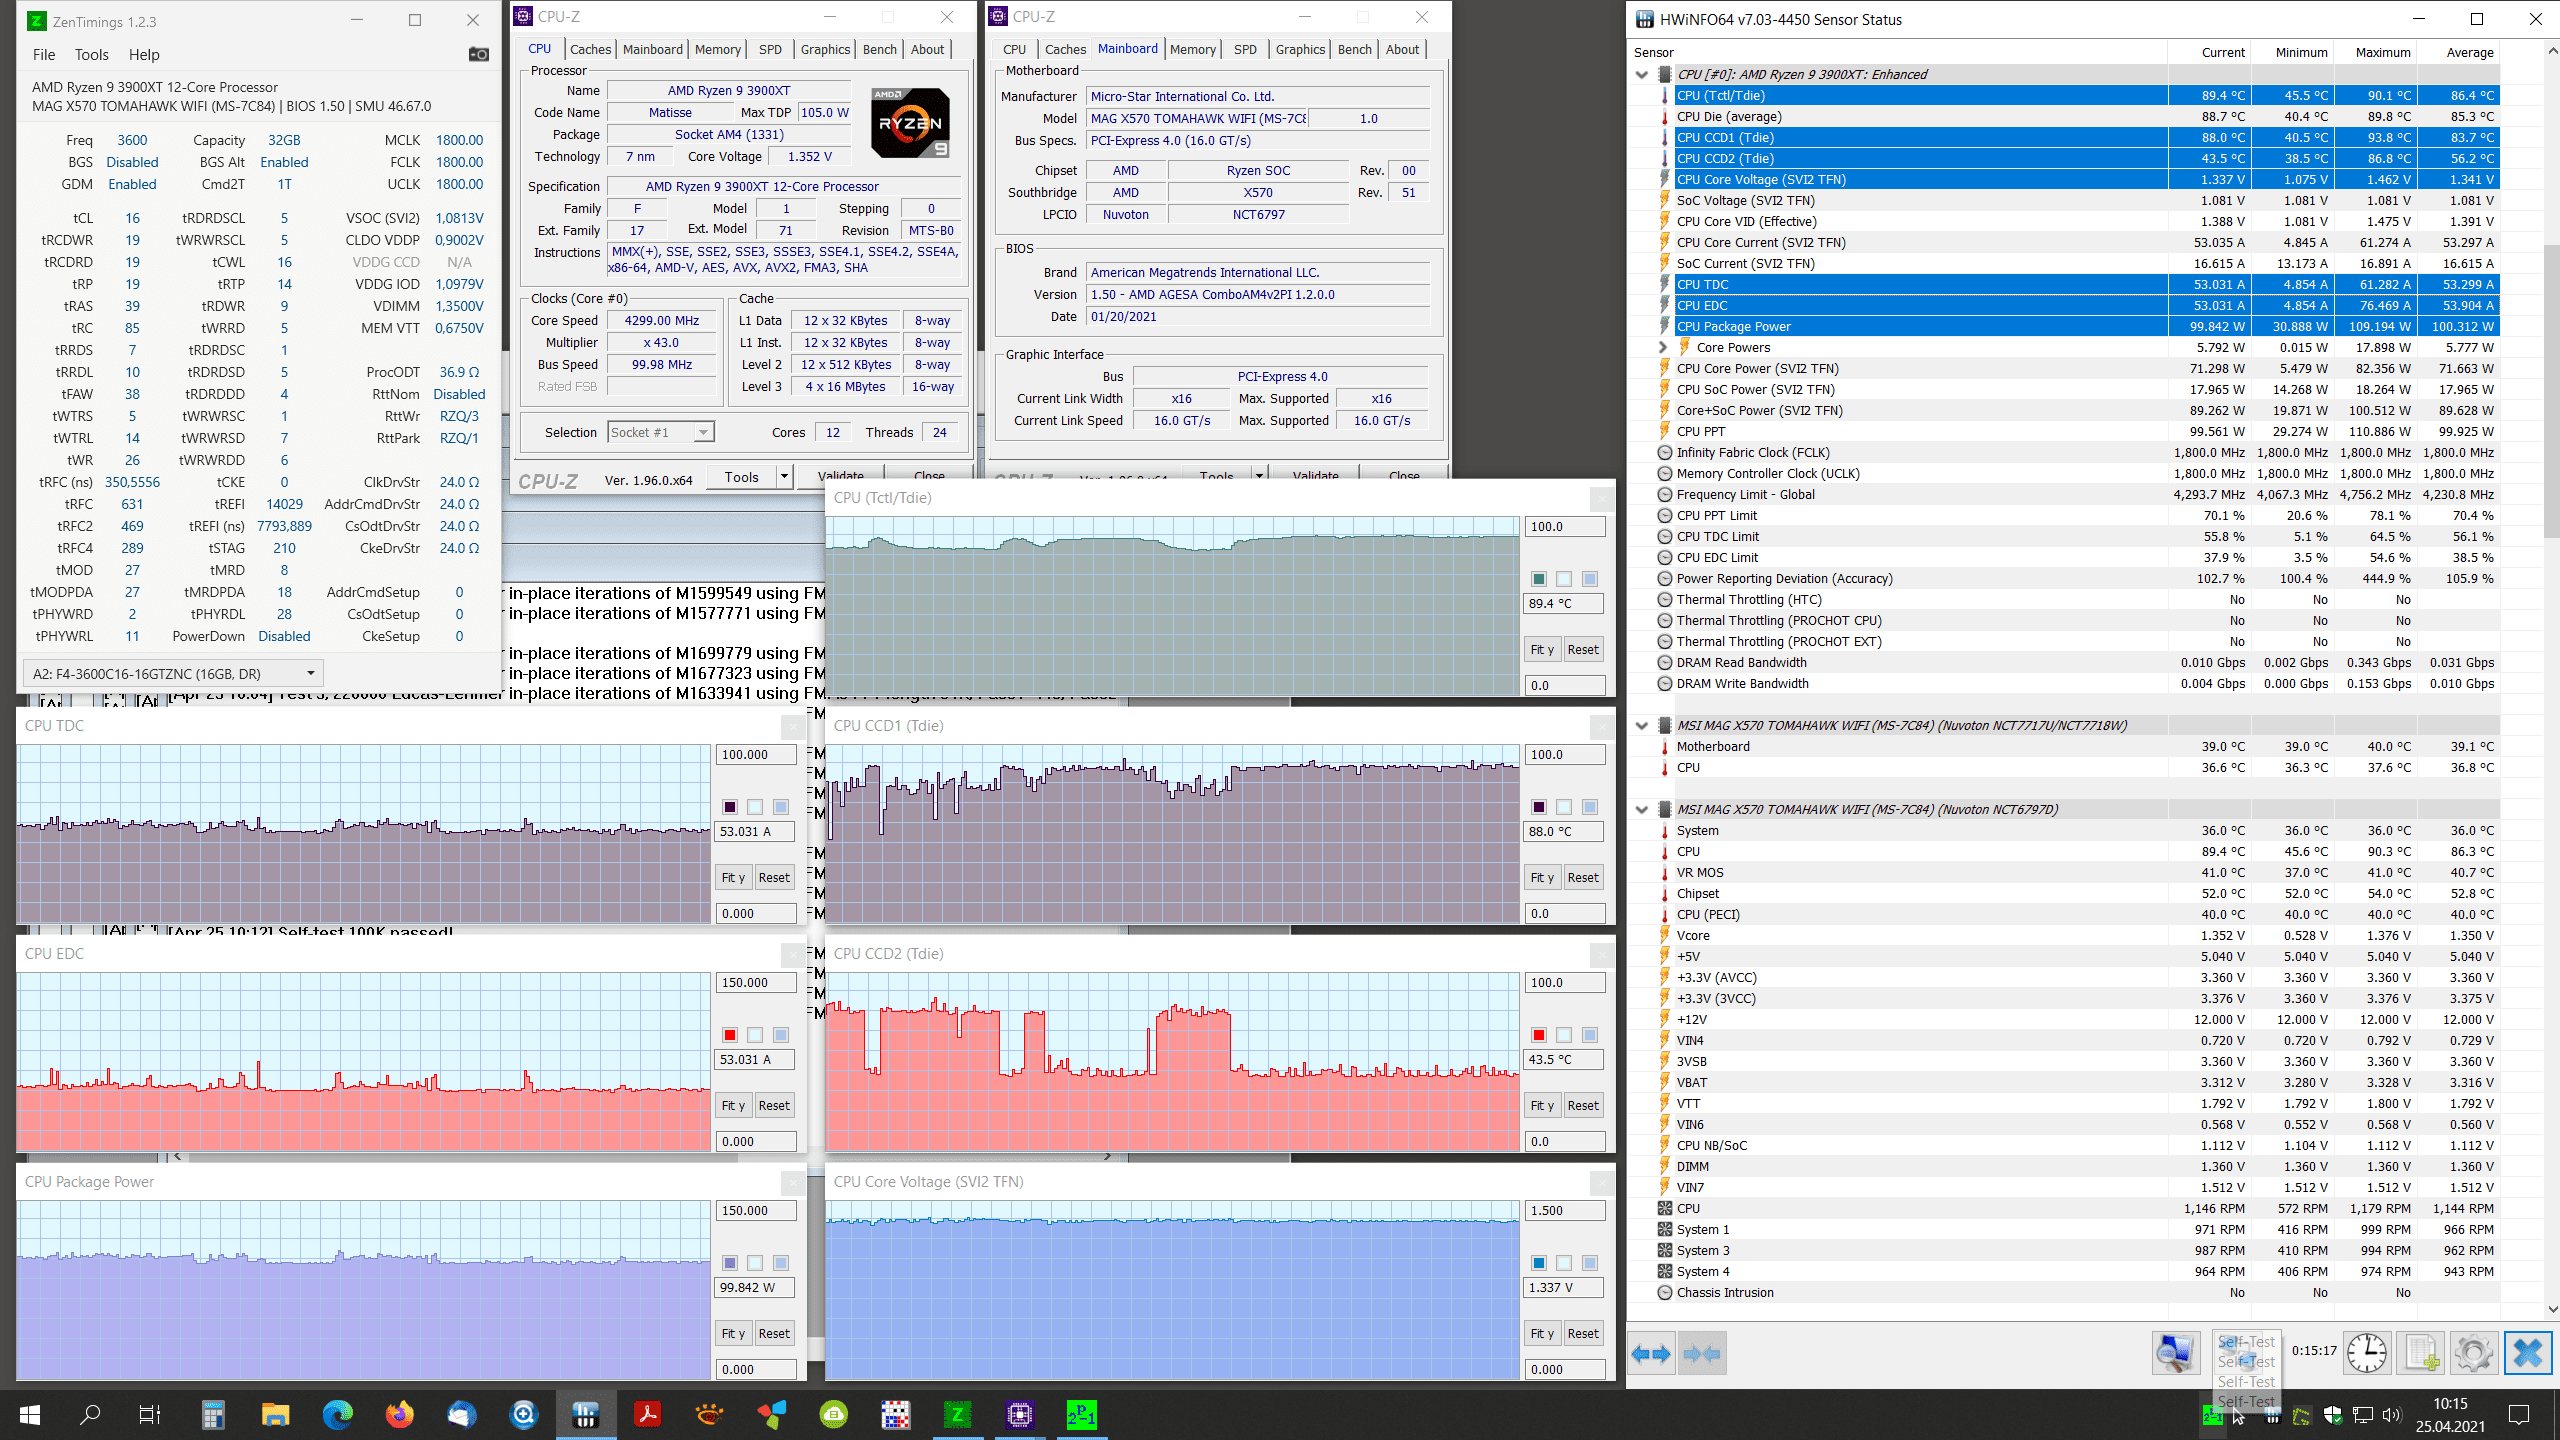
Task: Click Fit y in CPU EDC graph
Action: (733, 1105)
